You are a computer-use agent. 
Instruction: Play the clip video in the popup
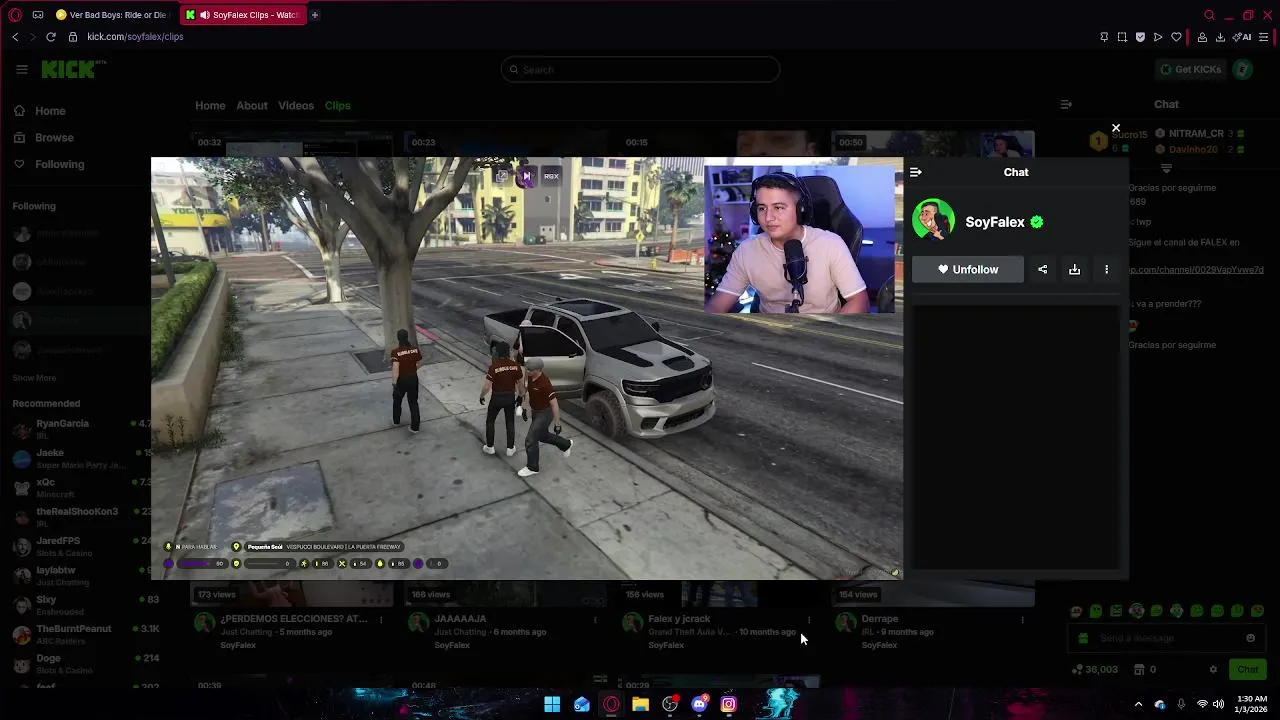(527, 368)
